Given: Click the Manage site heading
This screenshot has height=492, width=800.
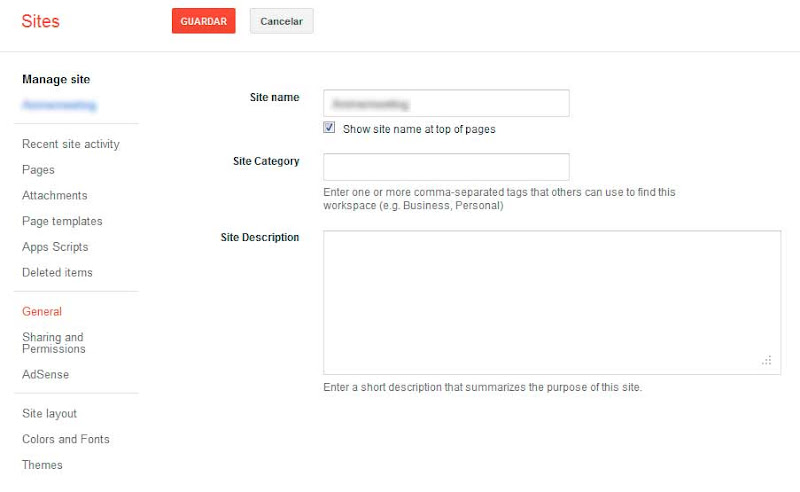Looking at the screenshot, I should (56, 79).
